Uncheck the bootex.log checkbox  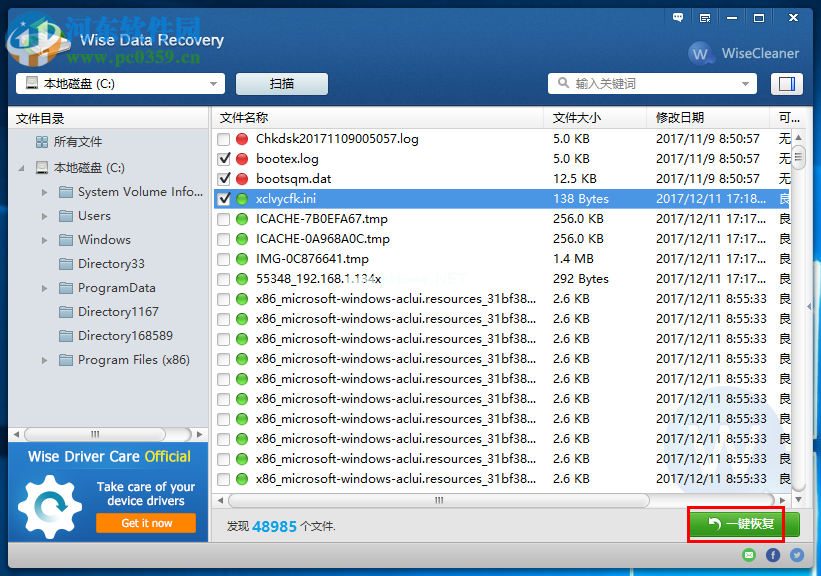224,159
